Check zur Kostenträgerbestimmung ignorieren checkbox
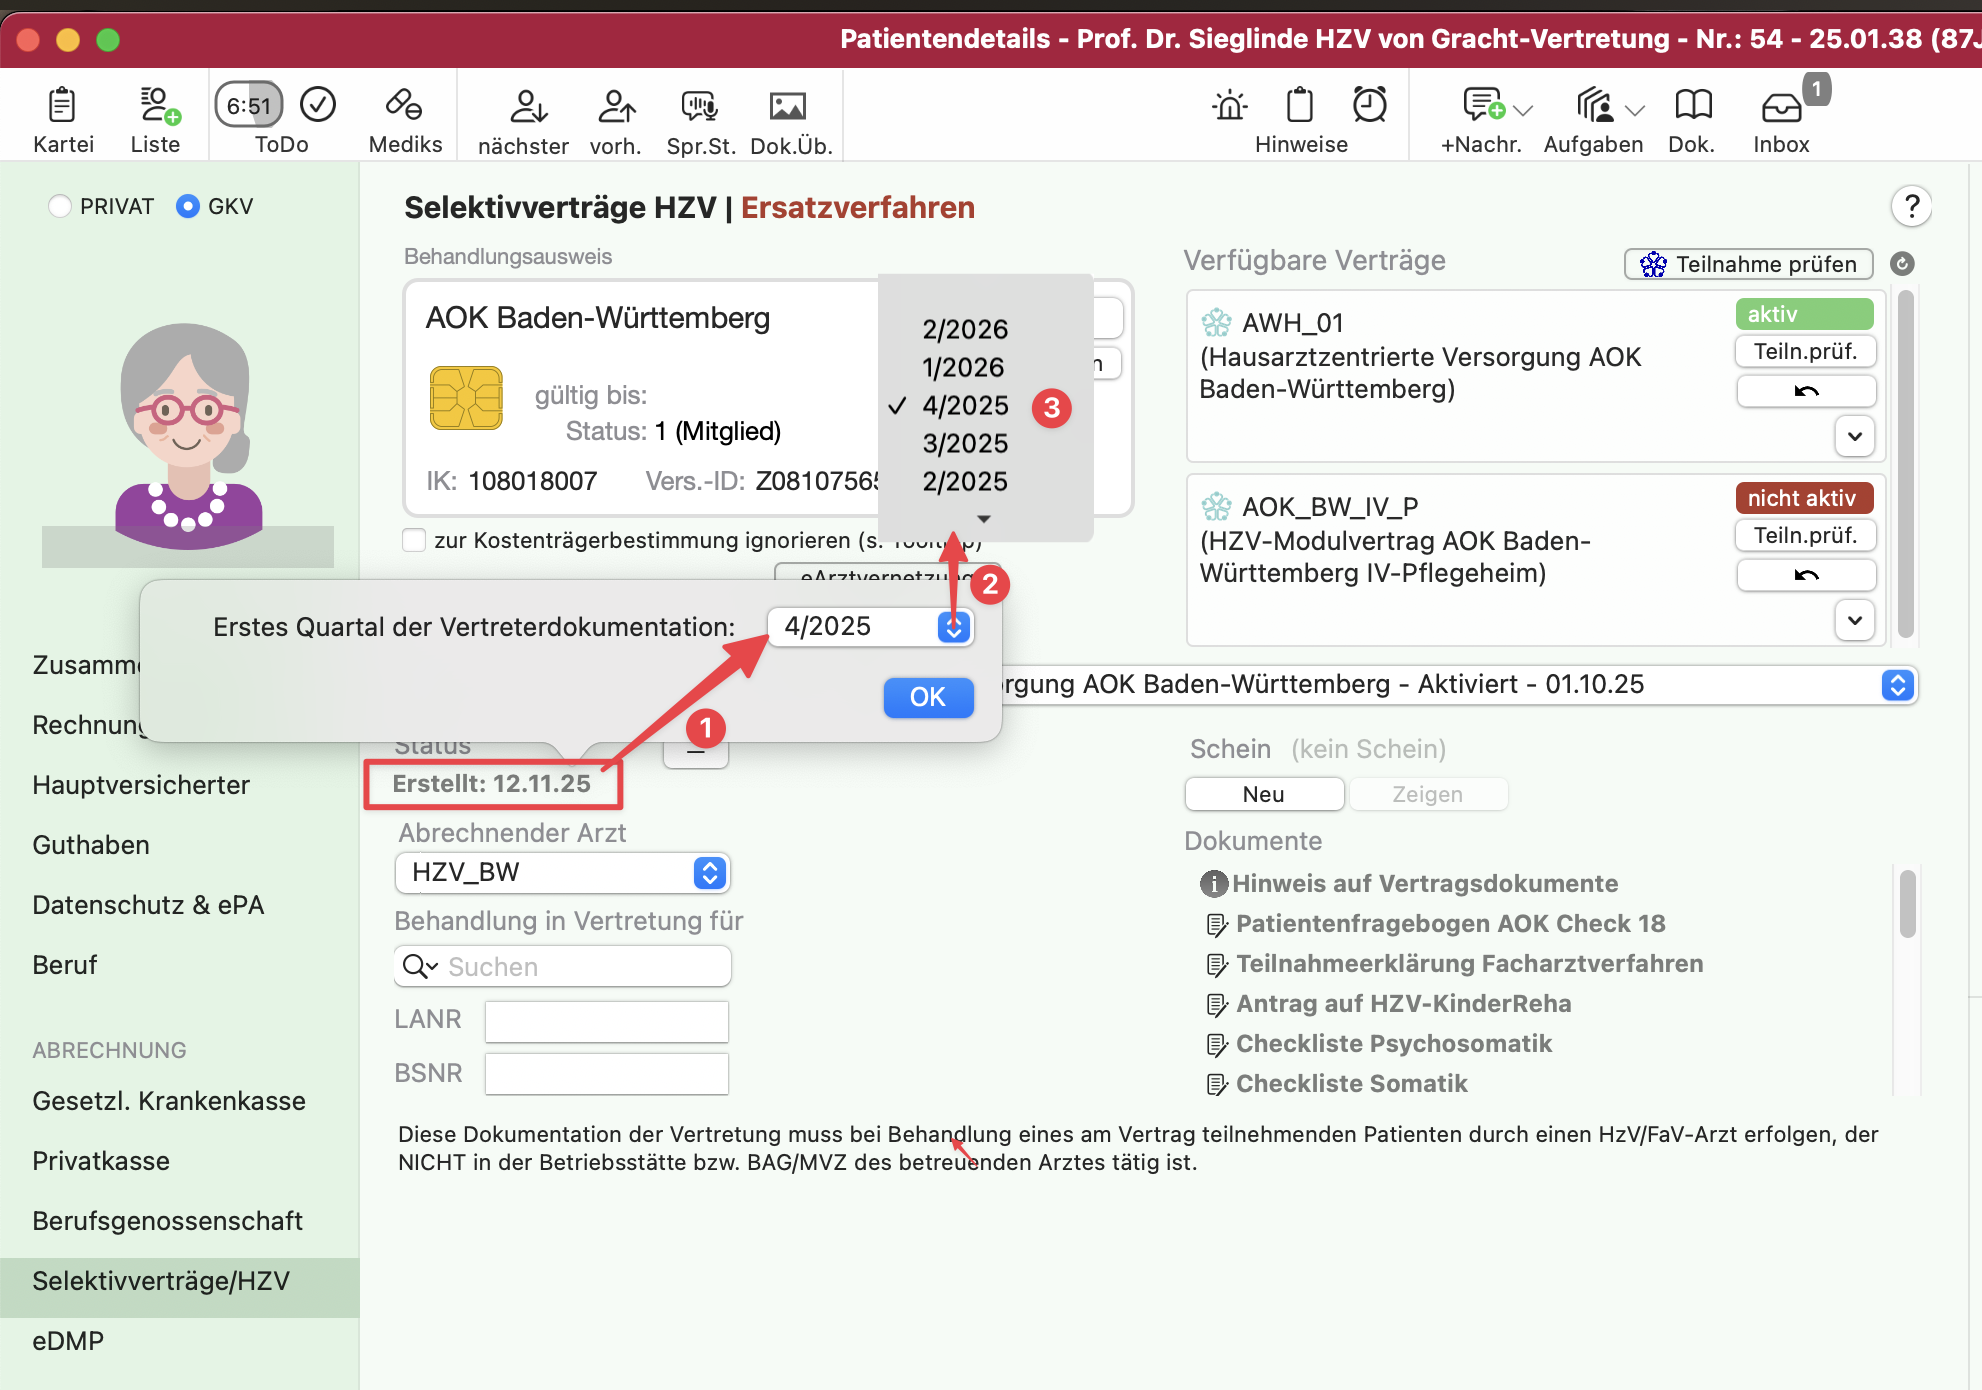The height and width of the screenshot is (1390, 1982). click(x=414, y=540)
